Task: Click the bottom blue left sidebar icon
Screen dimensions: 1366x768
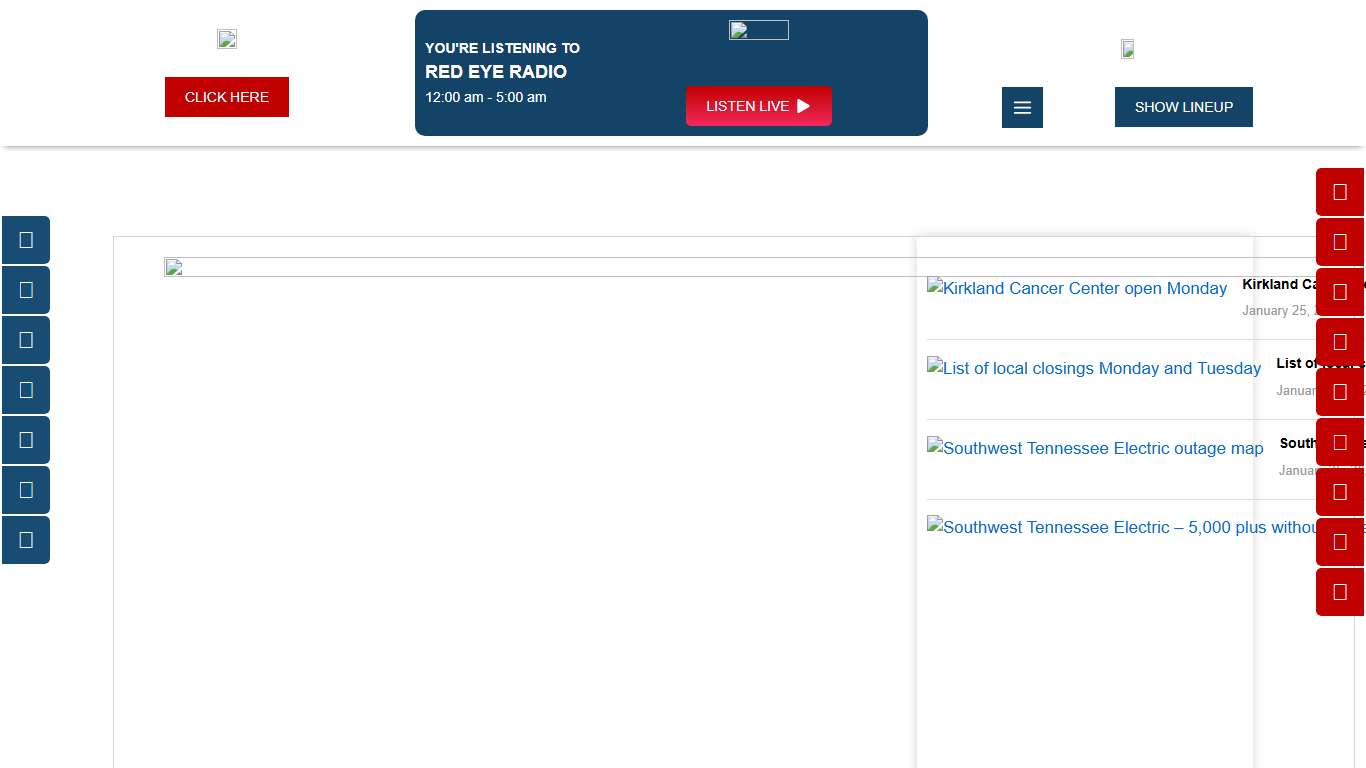Action: 26,540
